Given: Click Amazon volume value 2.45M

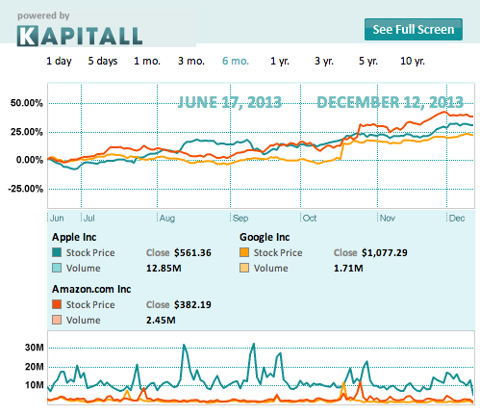Looking at the screenshot, I should pyautogui.click(x=161, y=320).
